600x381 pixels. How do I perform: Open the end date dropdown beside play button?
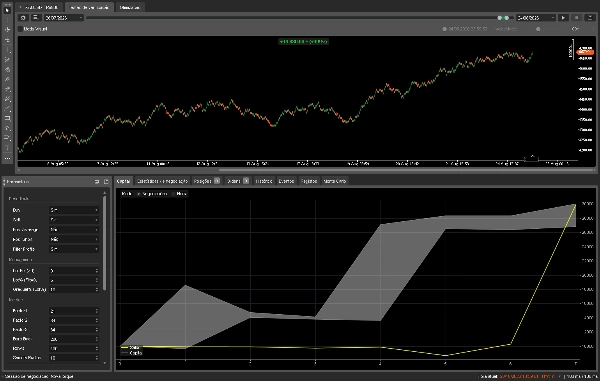(x=536, y=18)
